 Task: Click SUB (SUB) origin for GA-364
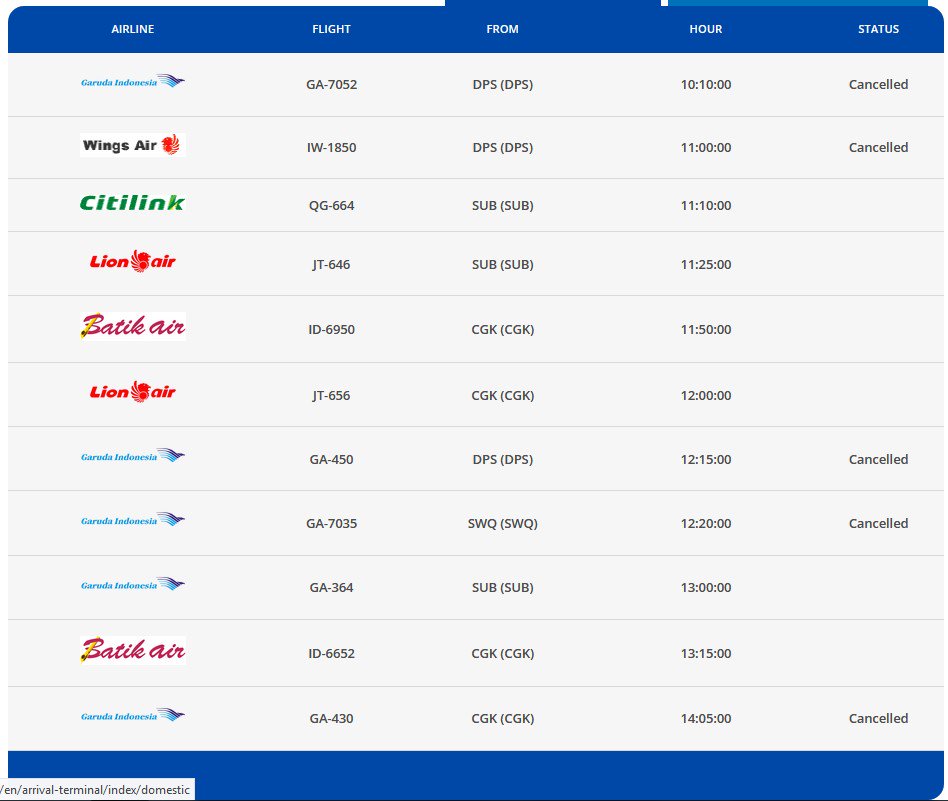pyautogui.click(x=502, y=588)
